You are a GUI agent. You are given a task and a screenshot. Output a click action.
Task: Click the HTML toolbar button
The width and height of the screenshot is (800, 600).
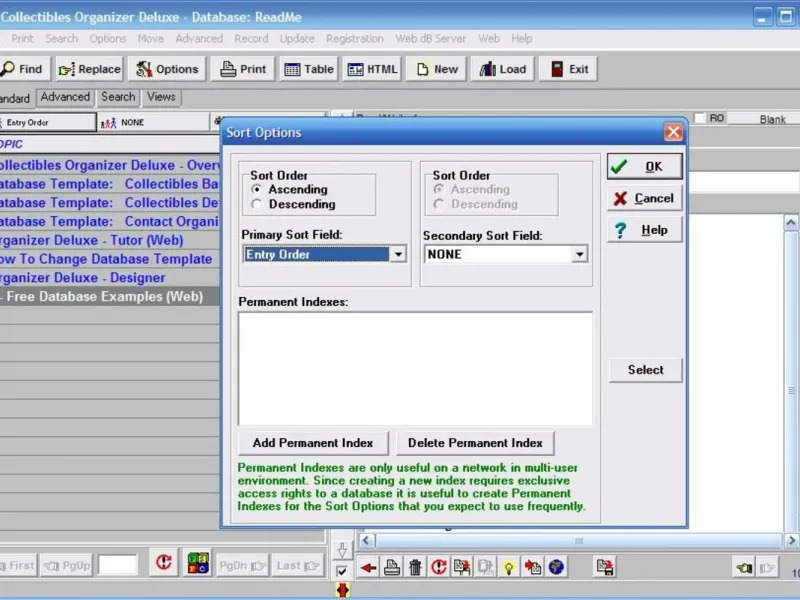point(372,69)
